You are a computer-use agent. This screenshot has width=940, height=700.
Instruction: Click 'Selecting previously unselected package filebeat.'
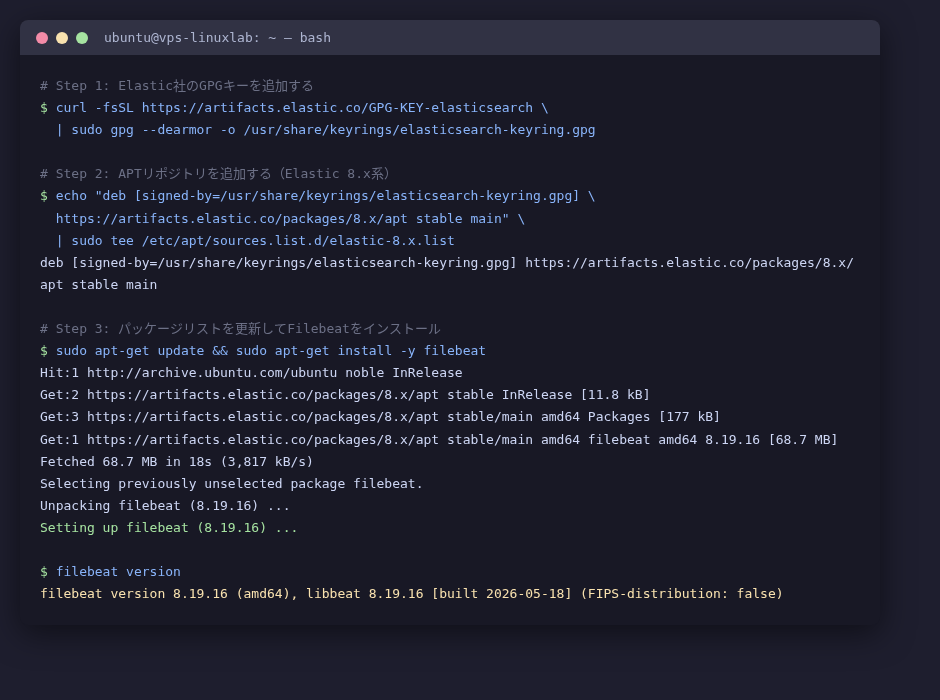click(231, 484)
